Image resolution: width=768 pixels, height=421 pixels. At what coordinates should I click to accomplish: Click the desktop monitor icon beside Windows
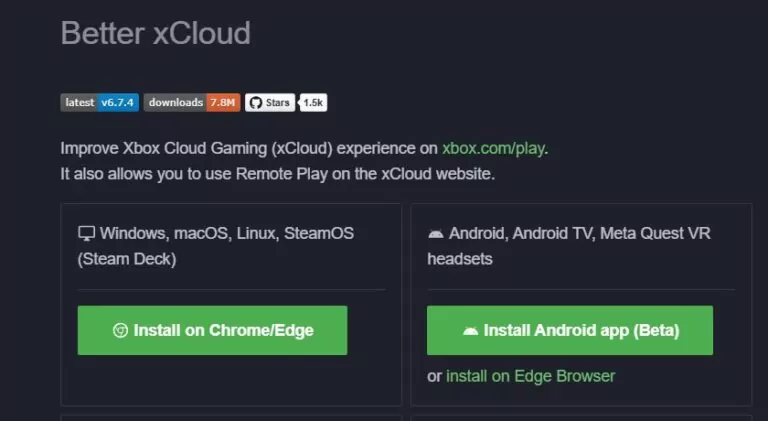click(87, 234)
